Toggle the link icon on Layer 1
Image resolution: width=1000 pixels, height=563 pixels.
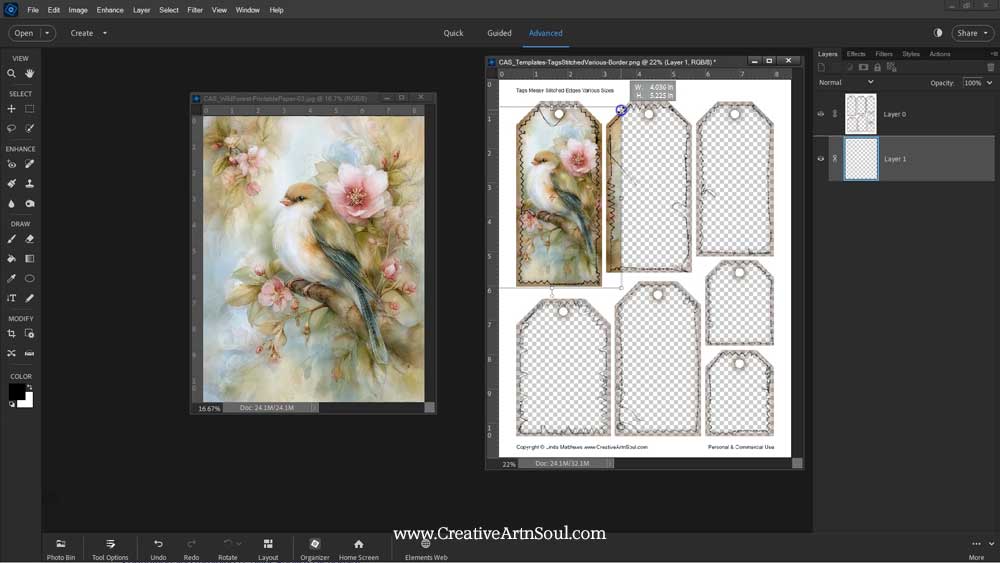tap(835, 159)
